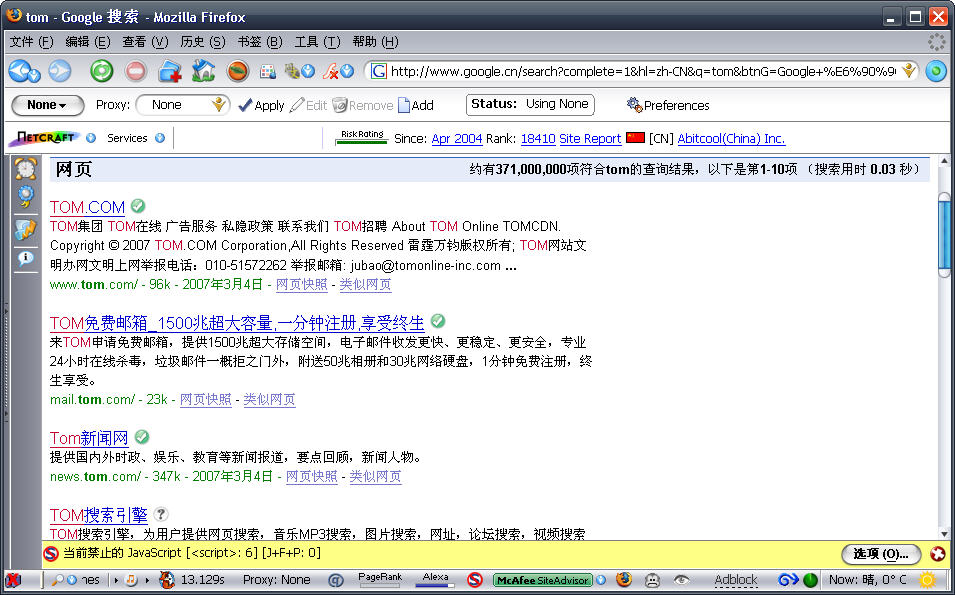Open the address bar URL history dropdown

(908, 71)
